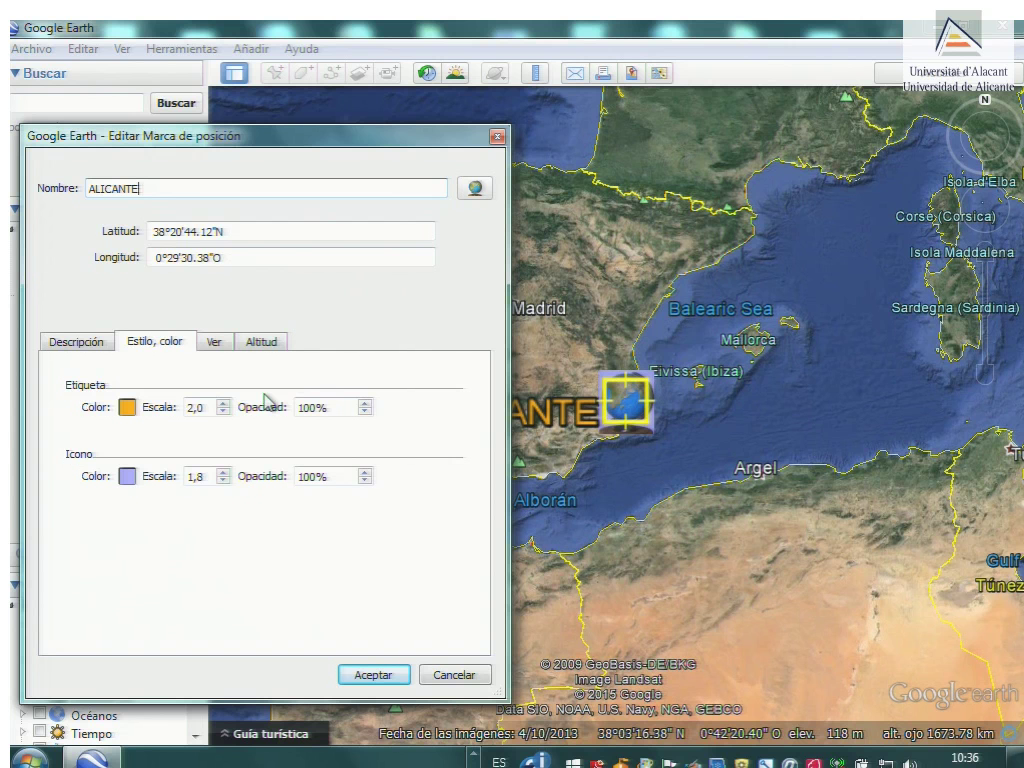1024x768 pixels.
Task: Select the Add Polygon tool
Action: pyautogui.click(x=304, y=73)
